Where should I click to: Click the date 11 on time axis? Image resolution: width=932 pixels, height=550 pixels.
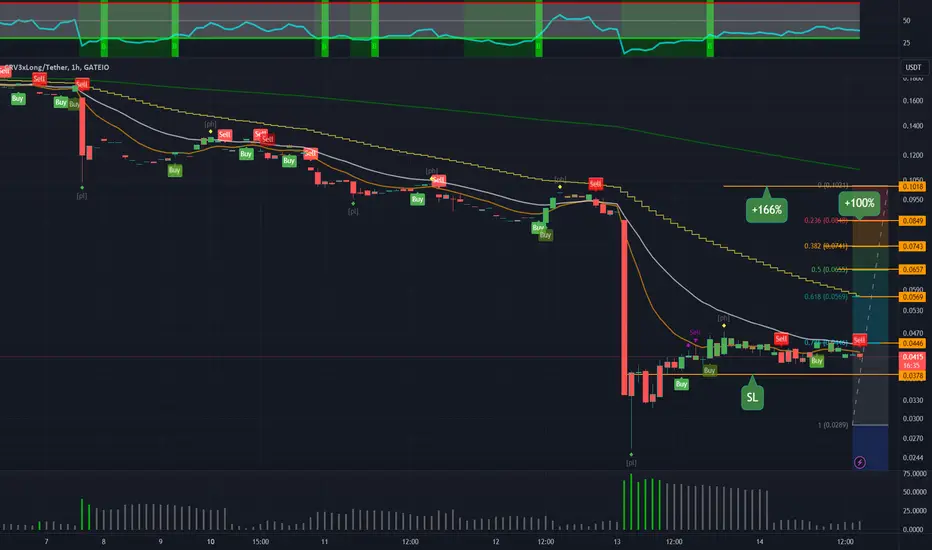[x=325, y=542]
